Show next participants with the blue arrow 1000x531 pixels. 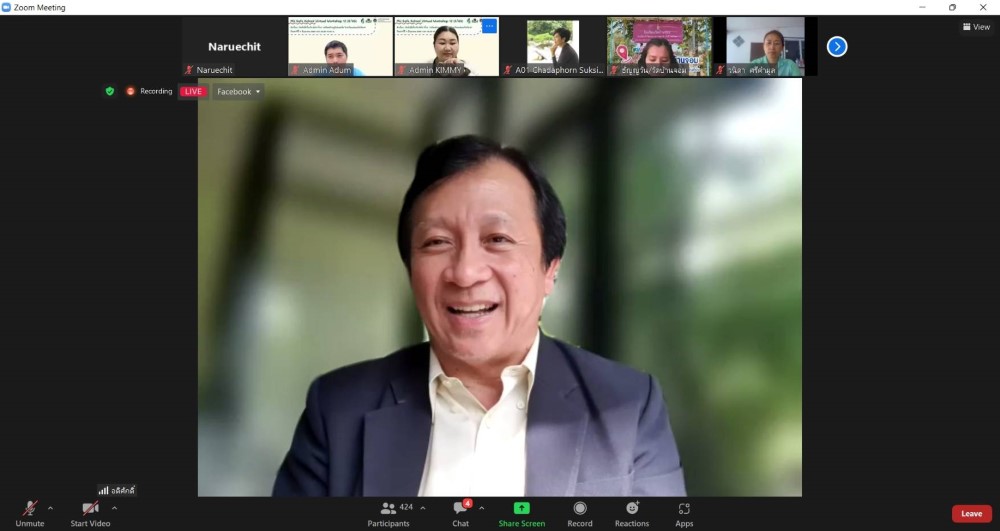point(837,46)
